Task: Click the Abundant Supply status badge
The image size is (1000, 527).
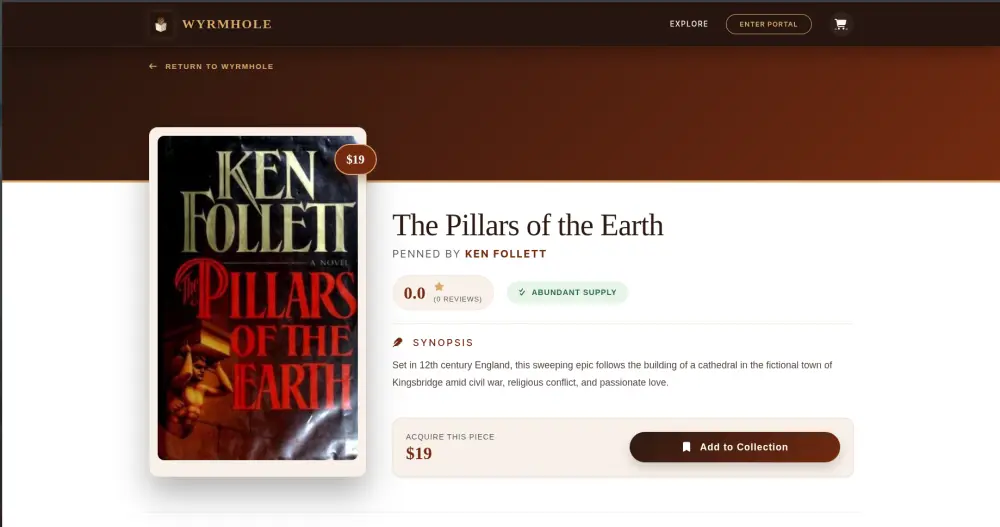Action: click(x=568, y=292)
